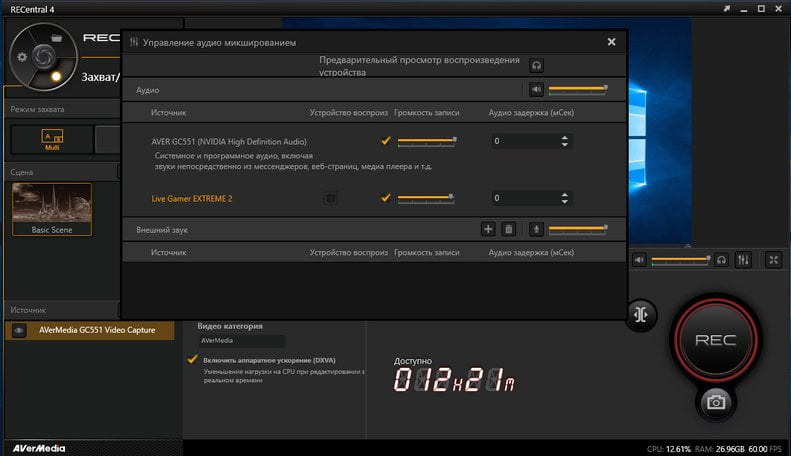Take snapshot with camera button
The height and width of the screenshot is (456, 791).
[x=715, y=402]
